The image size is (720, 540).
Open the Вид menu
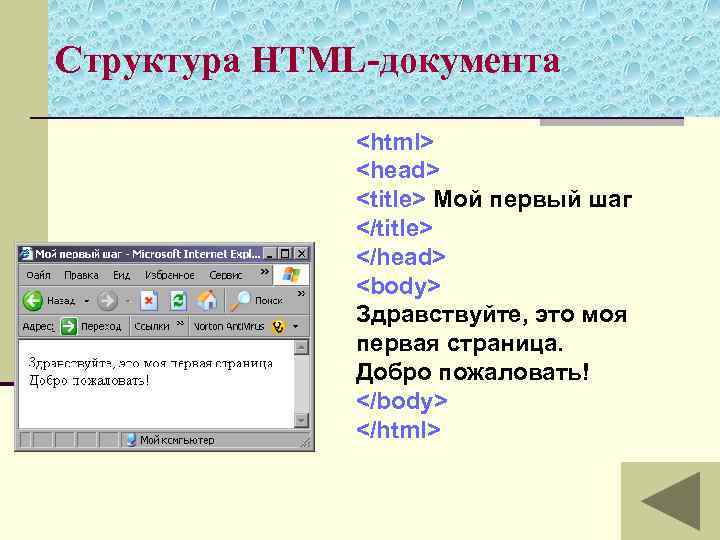pyautogui.click(x=122, y=275)
